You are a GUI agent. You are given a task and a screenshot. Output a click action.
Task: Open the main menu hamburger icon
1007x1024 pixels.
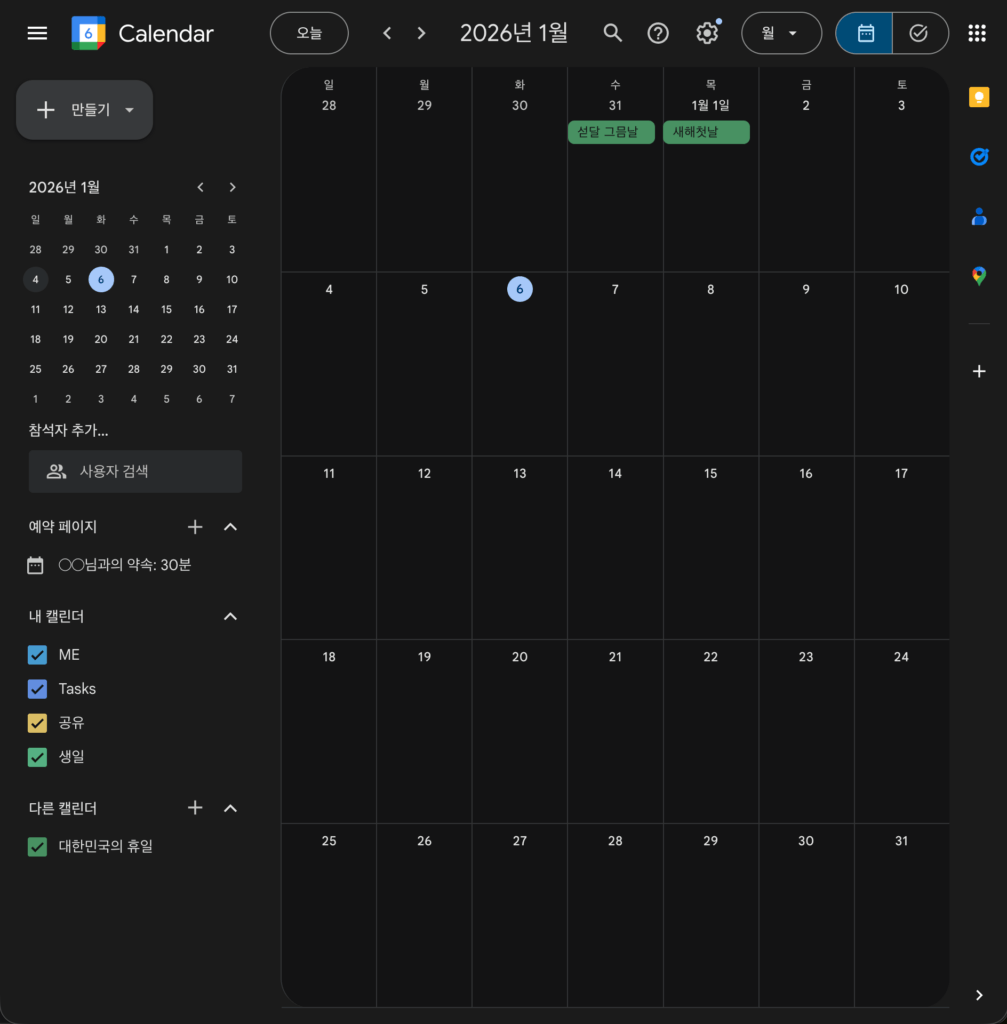pos(37,33)
